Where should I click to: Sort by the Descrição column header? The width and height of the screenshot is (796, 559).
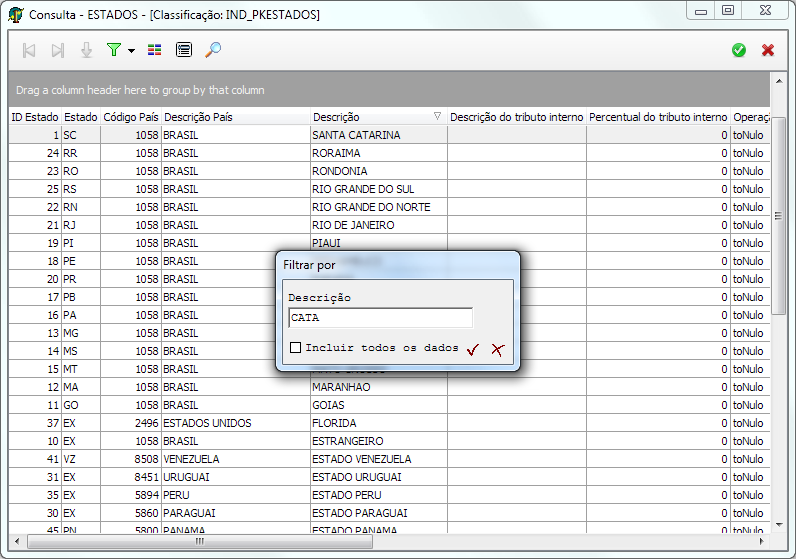[x=370, y=117]
